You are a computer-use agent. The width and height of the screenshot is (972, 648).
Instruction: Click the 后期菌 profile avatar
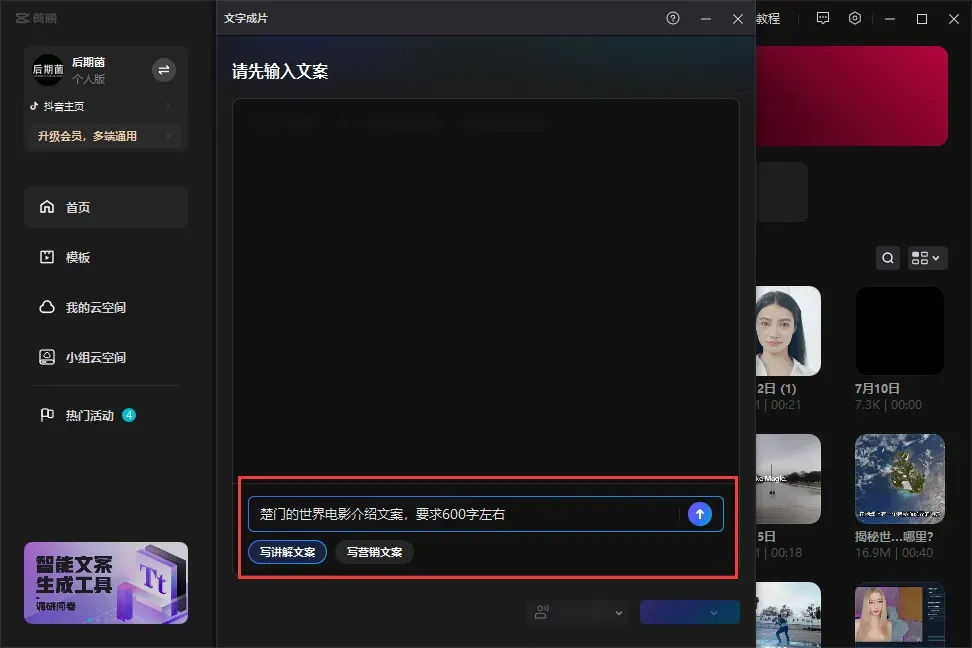coord(48,70)
